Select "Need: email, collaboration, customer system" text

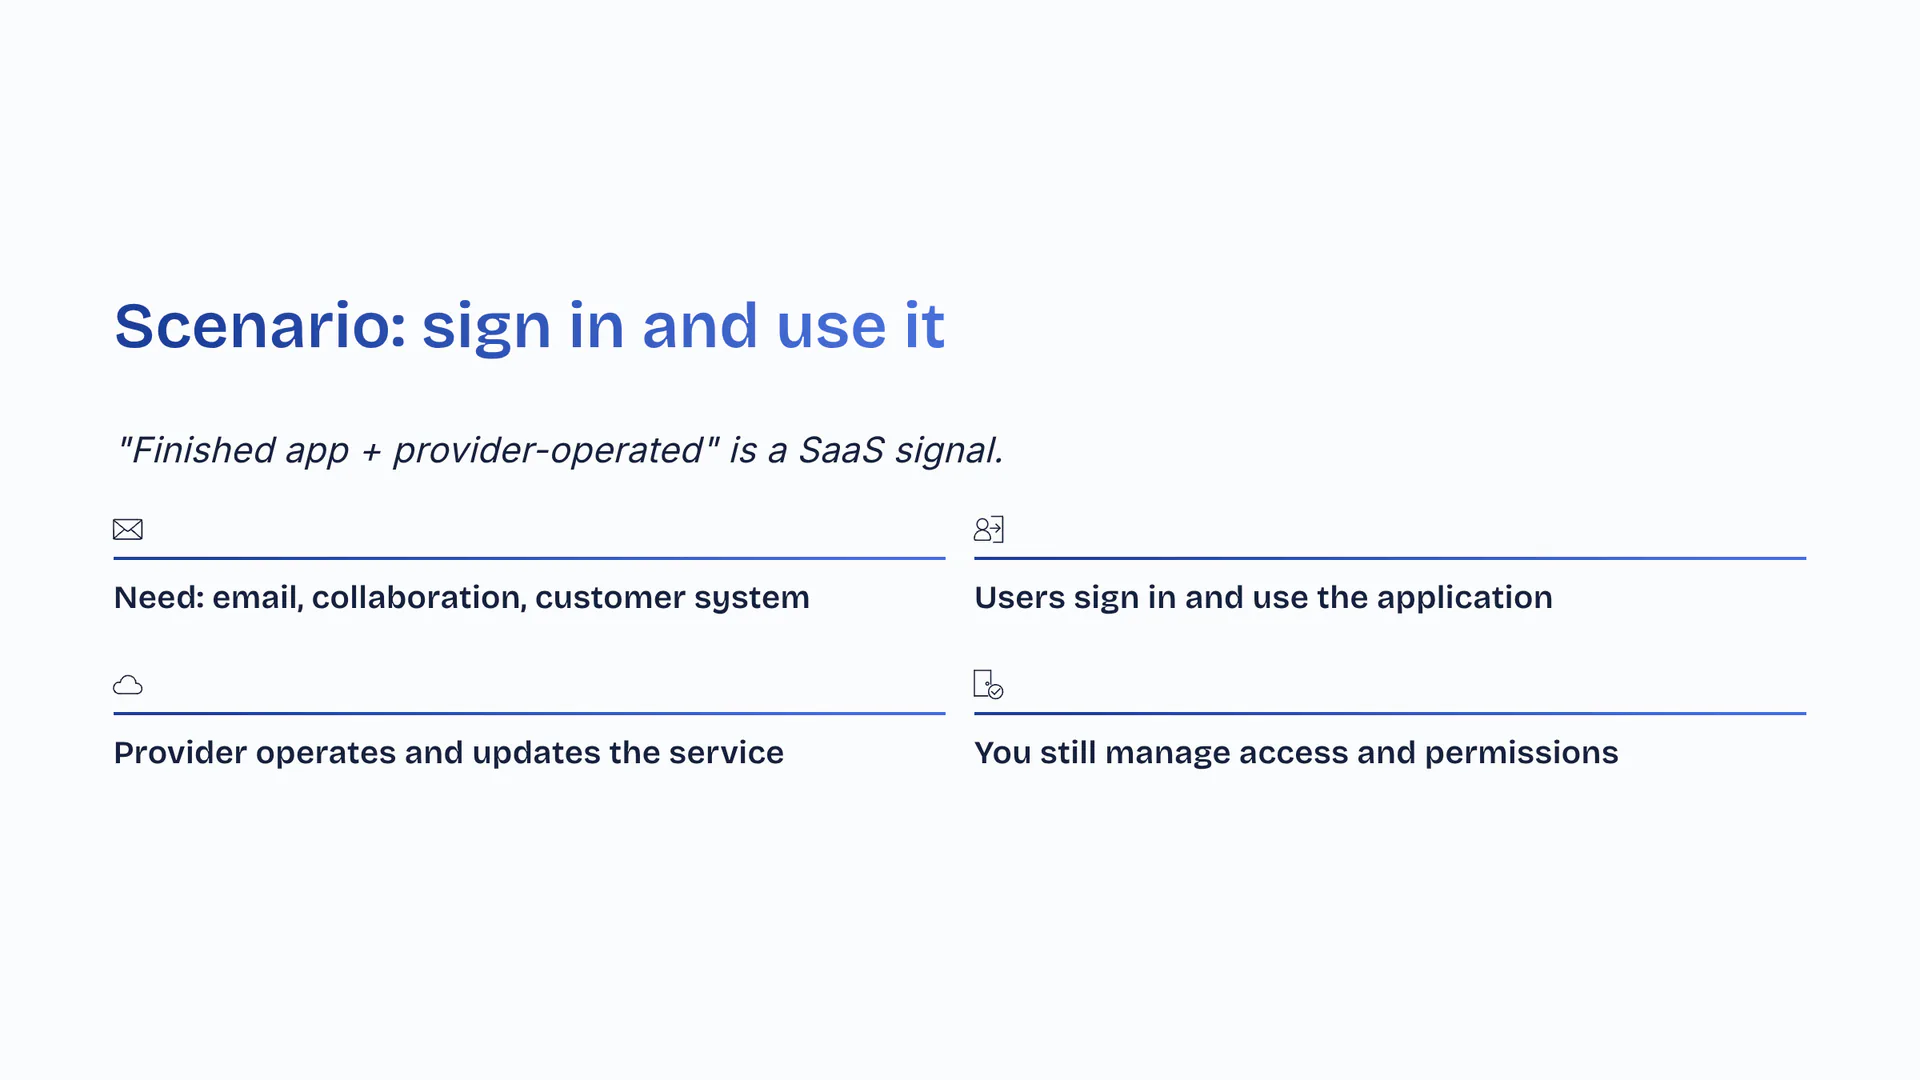point(461,598)
